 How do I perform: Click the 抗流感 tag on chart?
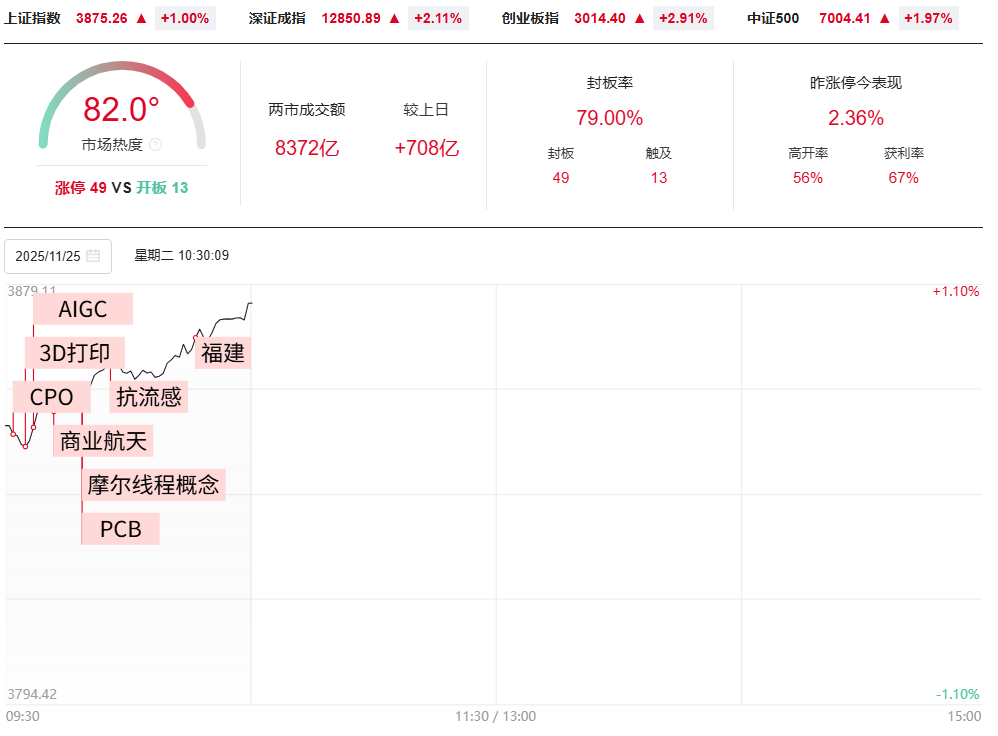tap(149, 397)
